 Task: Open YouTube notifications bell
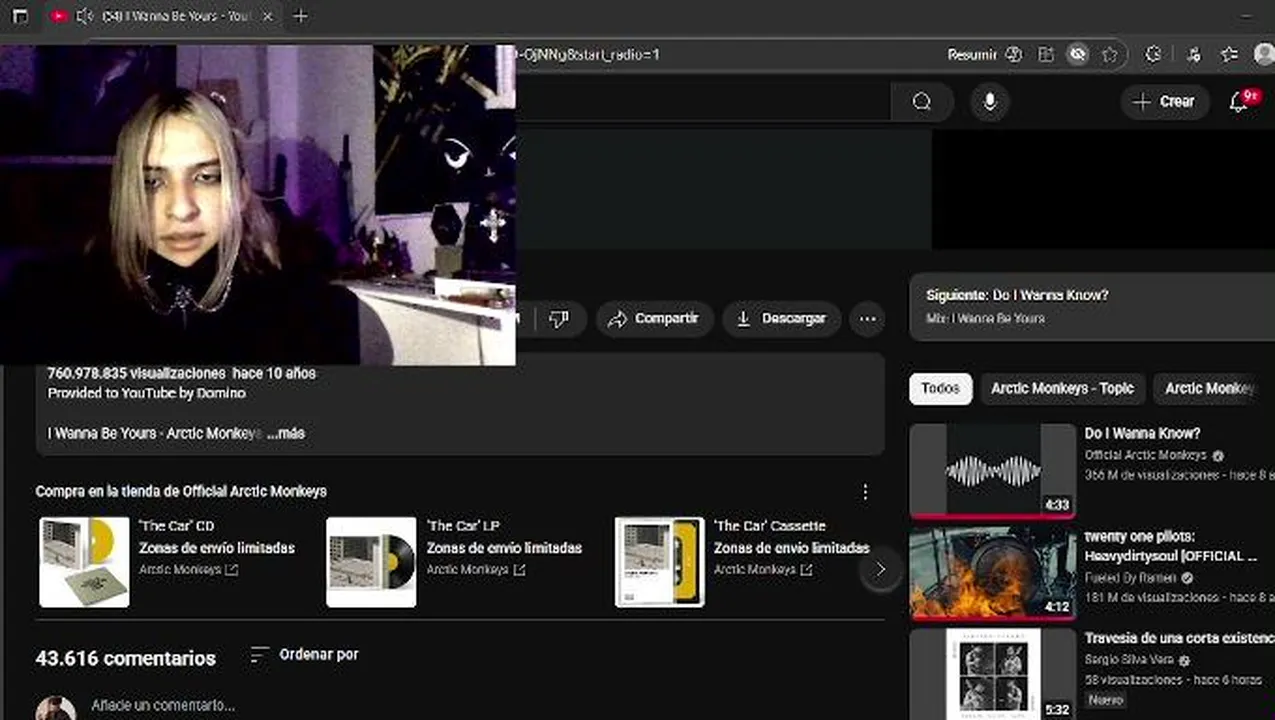click(x=1240, y=101)
